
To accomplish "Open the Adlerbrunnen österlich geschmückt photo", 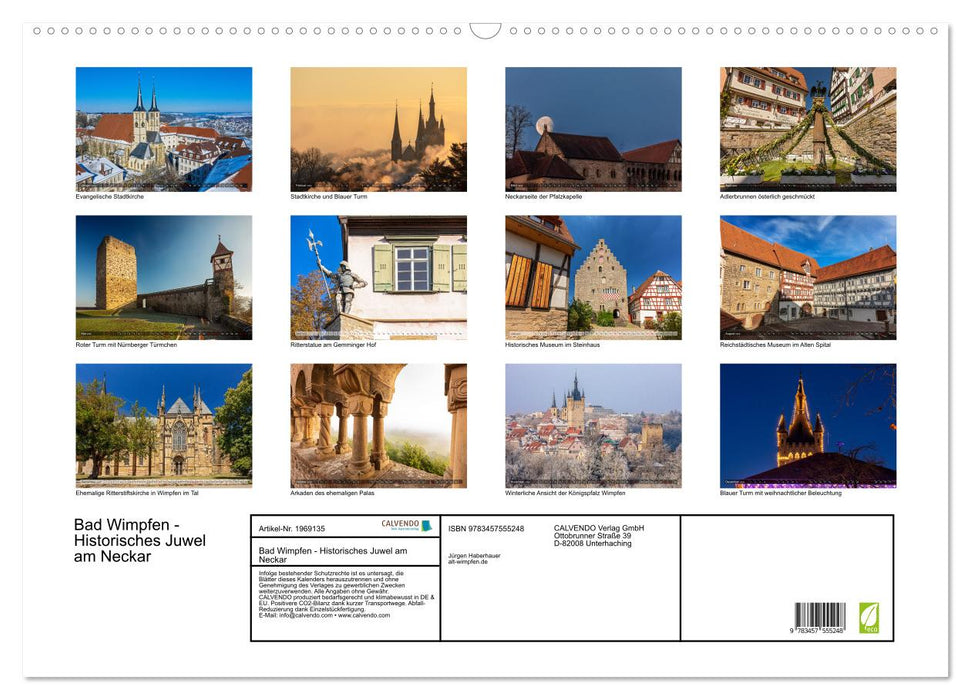I will (x=807, y=128).
